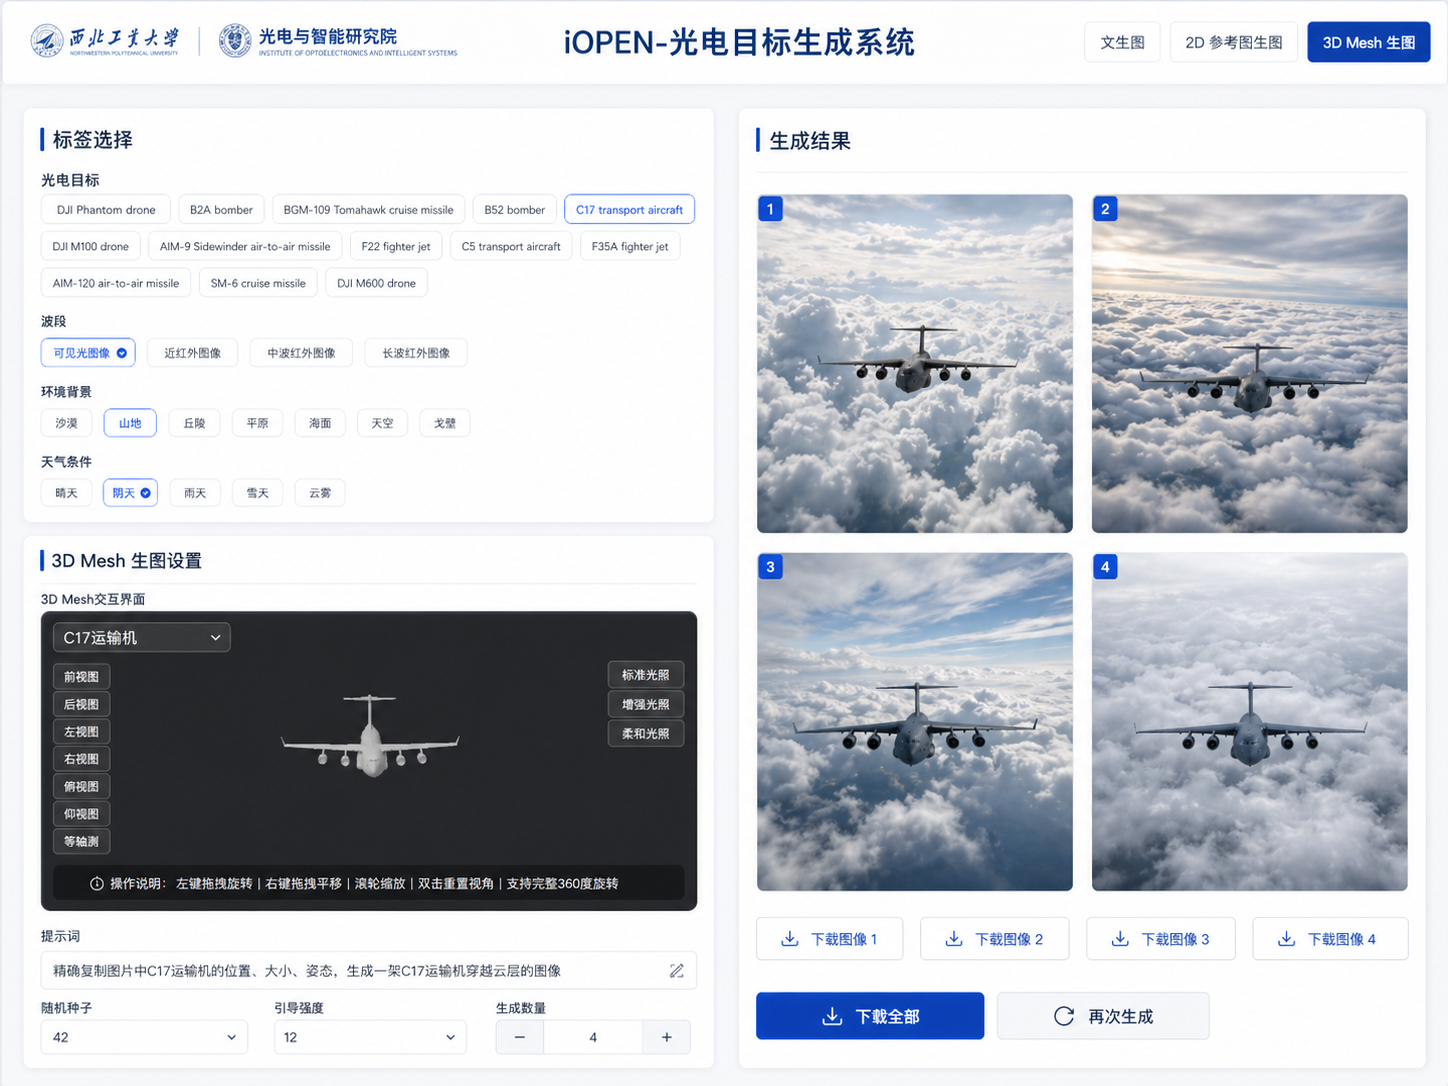
Task: Switch weather condition to 晴天
Action: coord(66,492)
